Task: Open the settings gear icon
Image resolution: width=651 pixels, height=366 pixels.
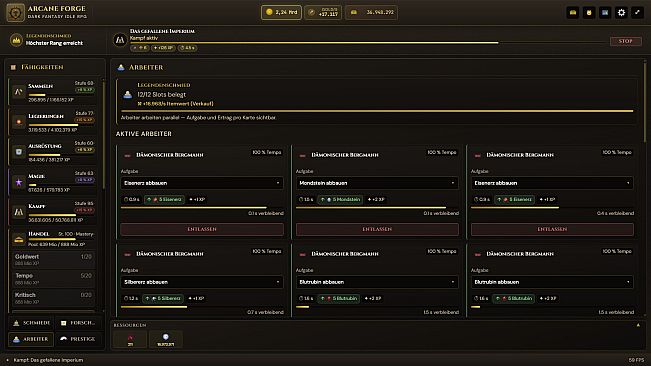Action: click(x=621, y=12)
